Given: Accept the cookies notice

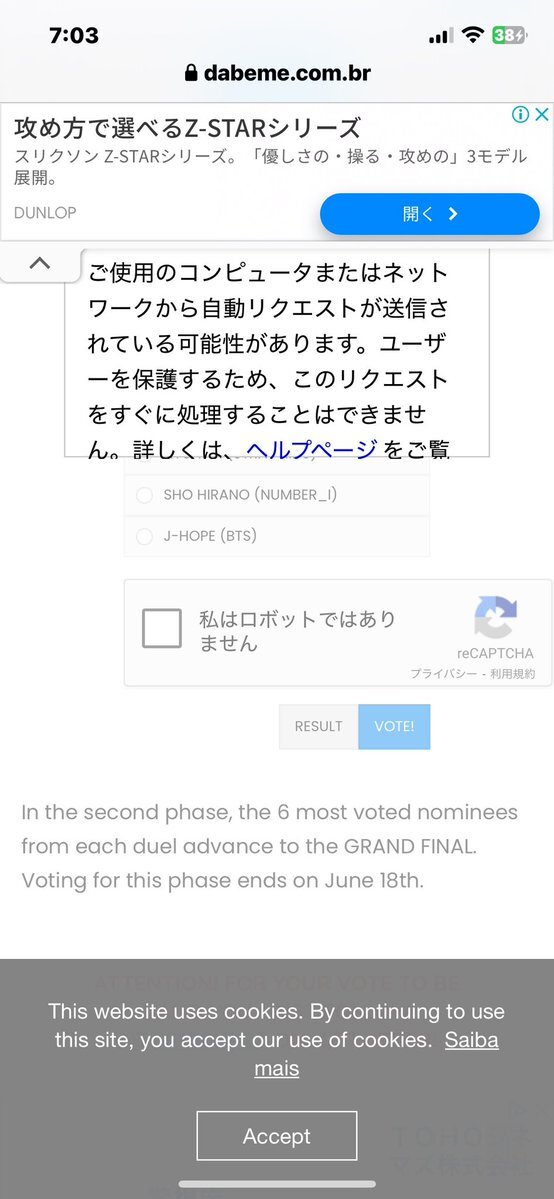Looking at the screenshot, I should (277, 1136).
